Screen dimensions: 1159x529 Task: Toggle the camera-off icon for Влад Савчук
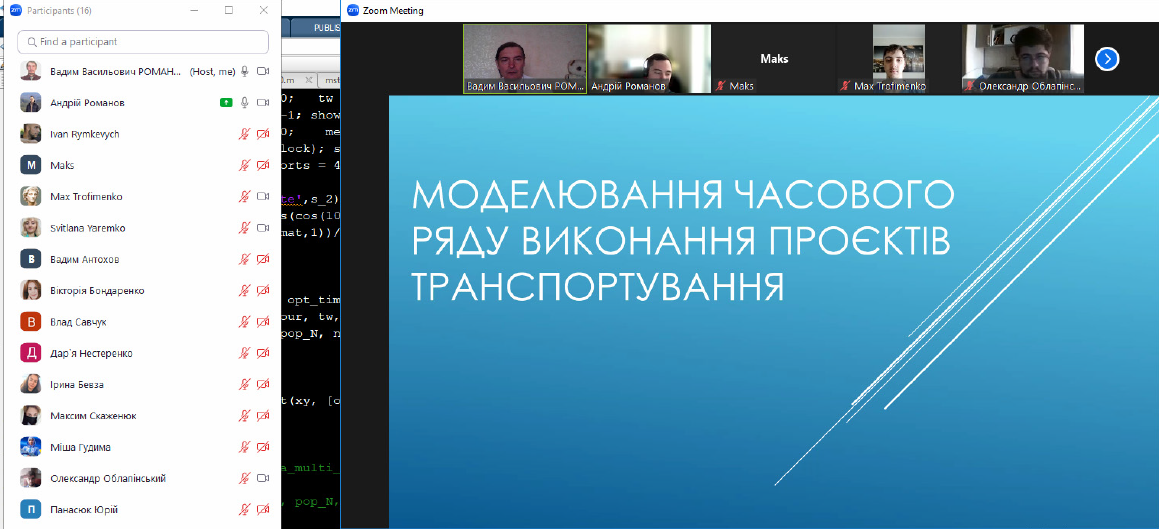pyautogui.click(x=263, y=322)
